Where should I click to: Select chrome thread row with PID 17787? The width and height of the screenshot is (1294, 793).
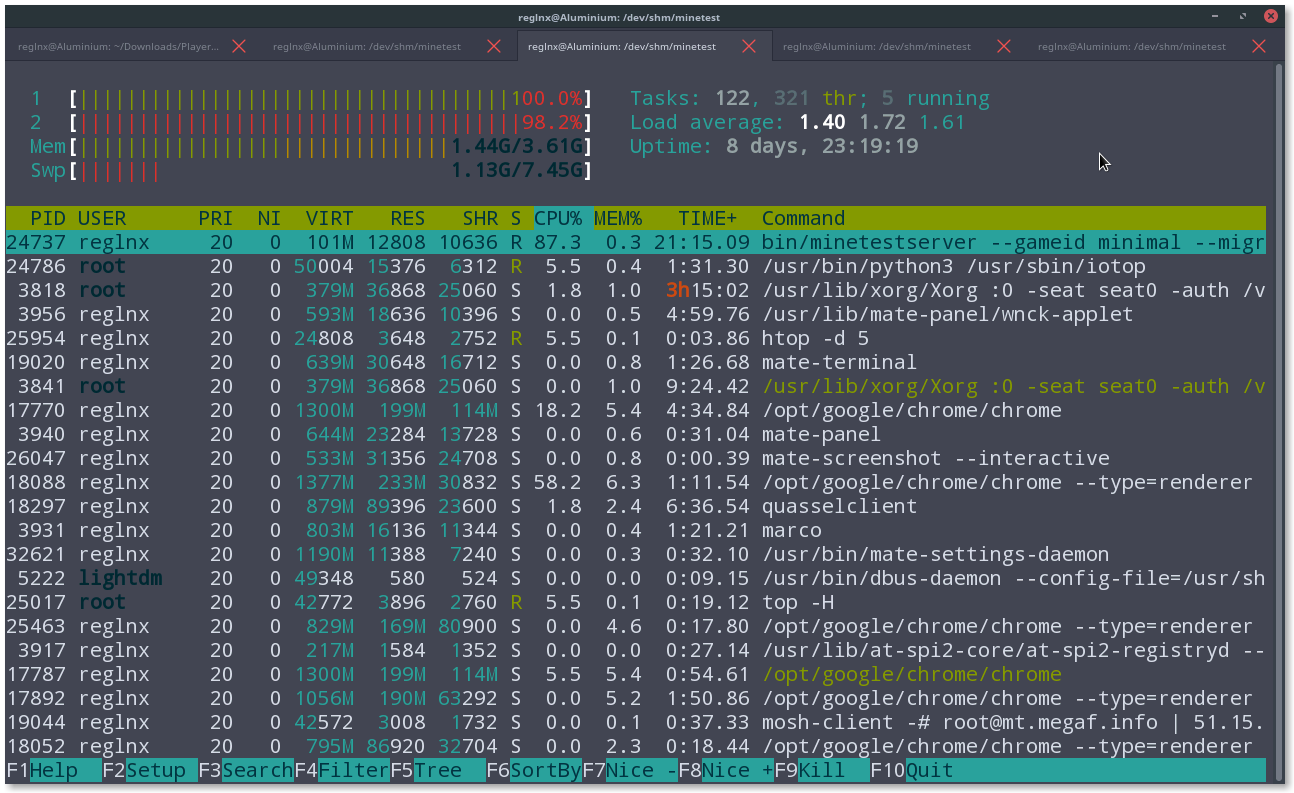(635, 674)
